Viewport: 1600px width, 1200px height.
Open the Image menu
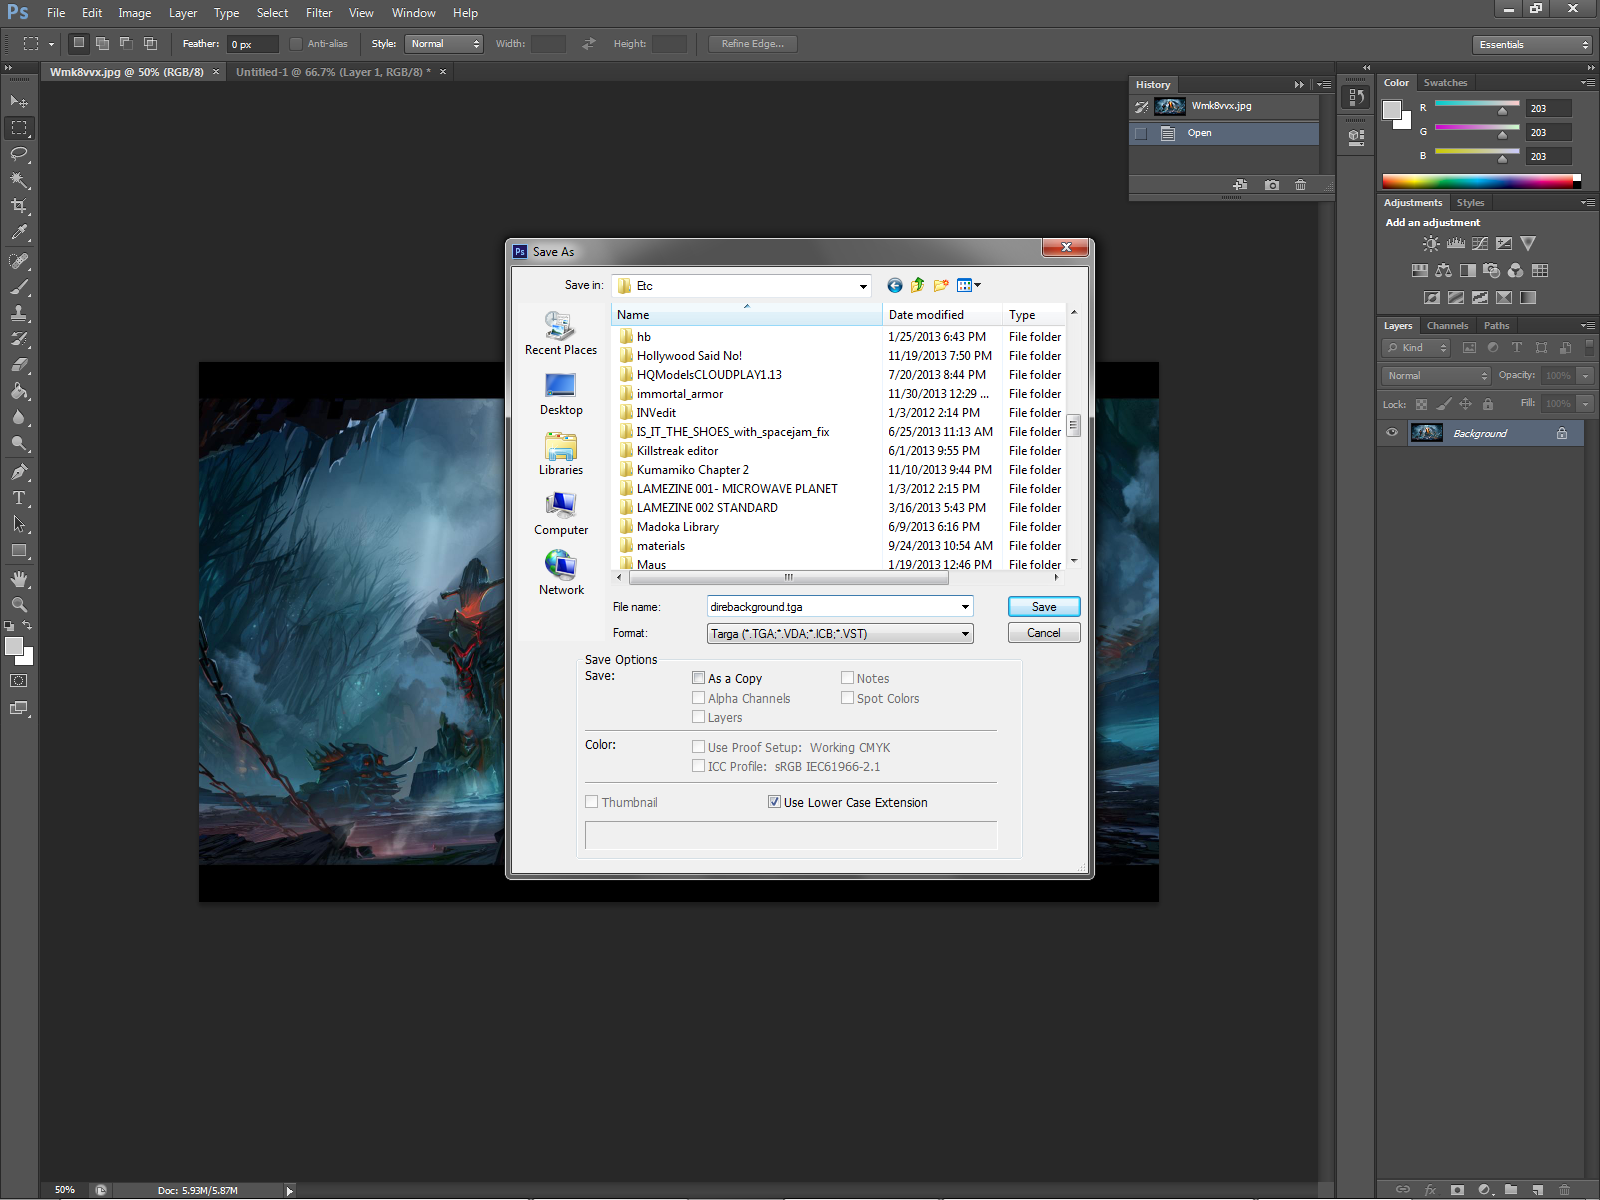coord(135,13)
